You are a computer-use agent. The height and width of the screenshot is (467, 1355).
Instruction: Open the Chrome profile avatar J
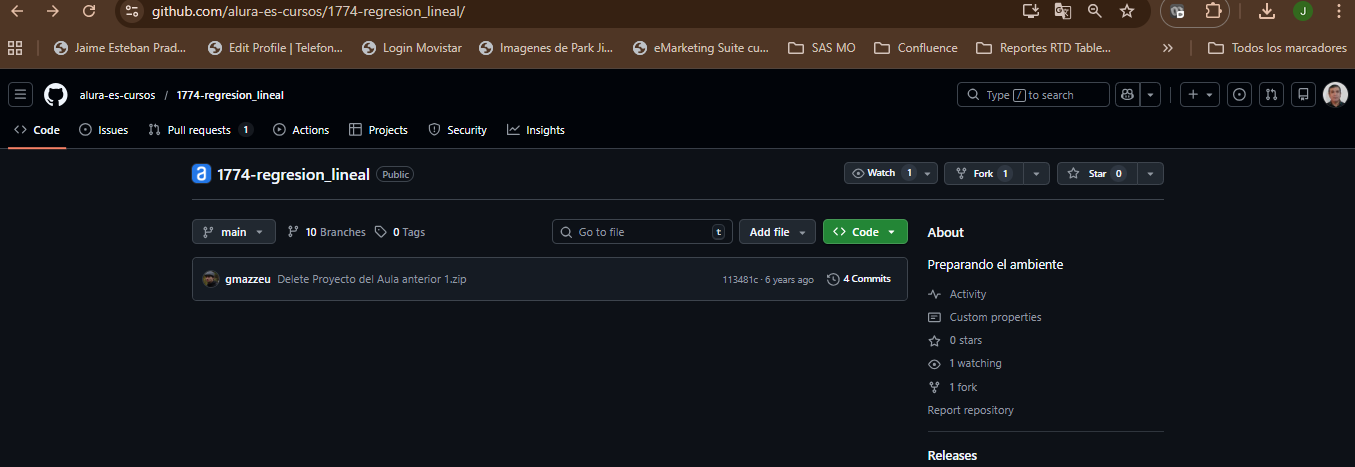coord(1302,11)
